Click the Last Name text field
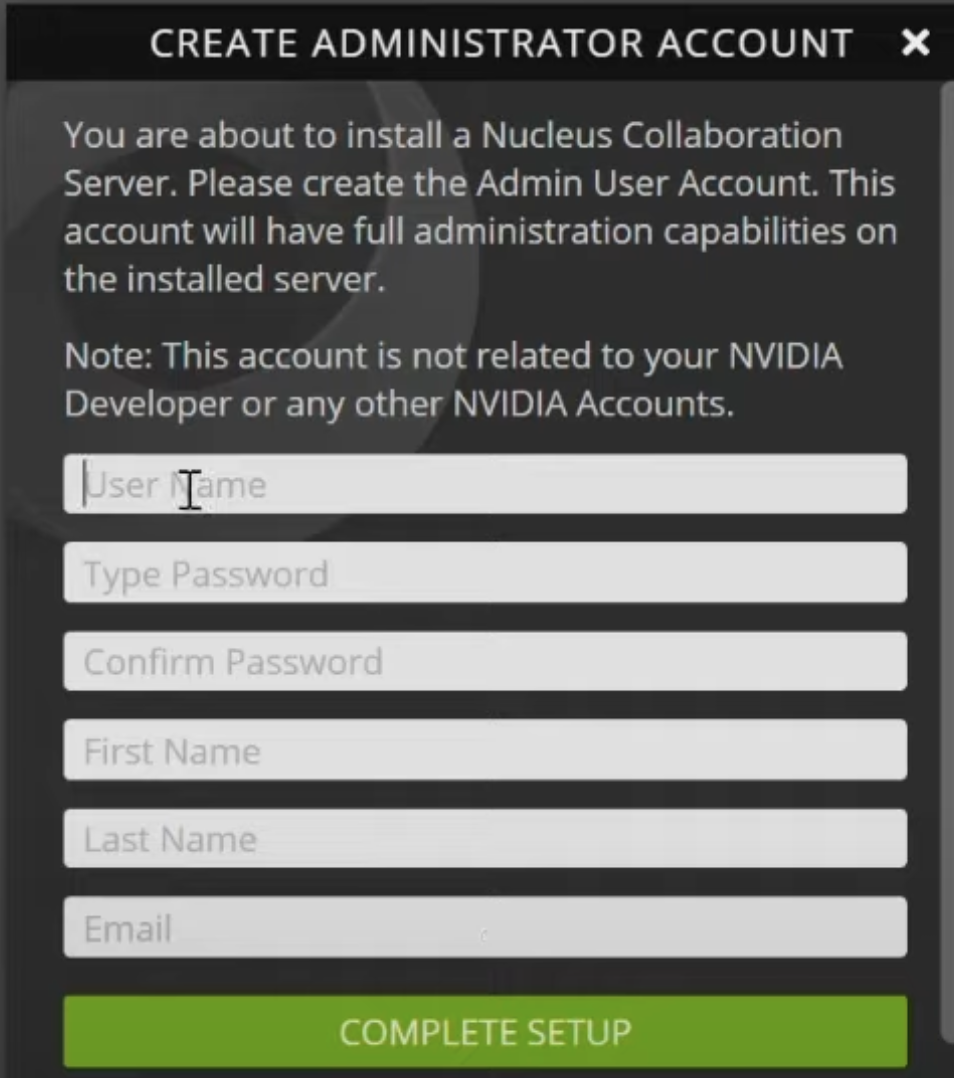This screenshot has width=954, height=1078. (485, 838)
